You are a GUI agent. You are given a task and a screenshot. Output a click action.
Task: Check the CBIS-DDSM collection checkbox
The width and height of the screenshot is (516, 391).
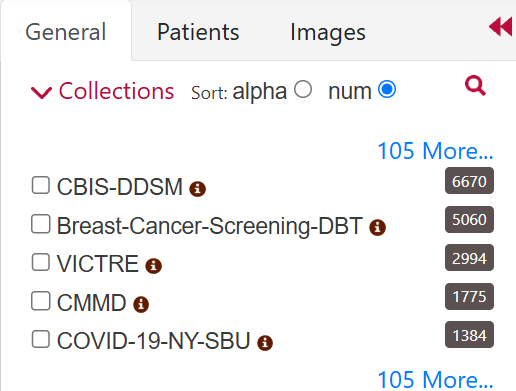point(41,185)
